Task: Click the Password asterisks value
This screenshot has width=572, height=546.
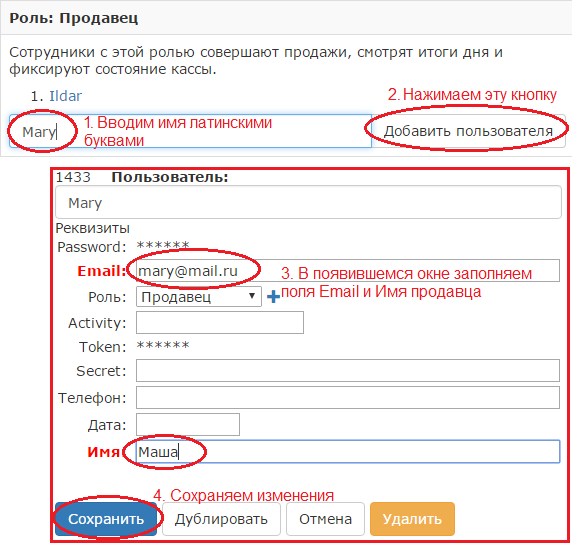Action: [x=163, y=245]
